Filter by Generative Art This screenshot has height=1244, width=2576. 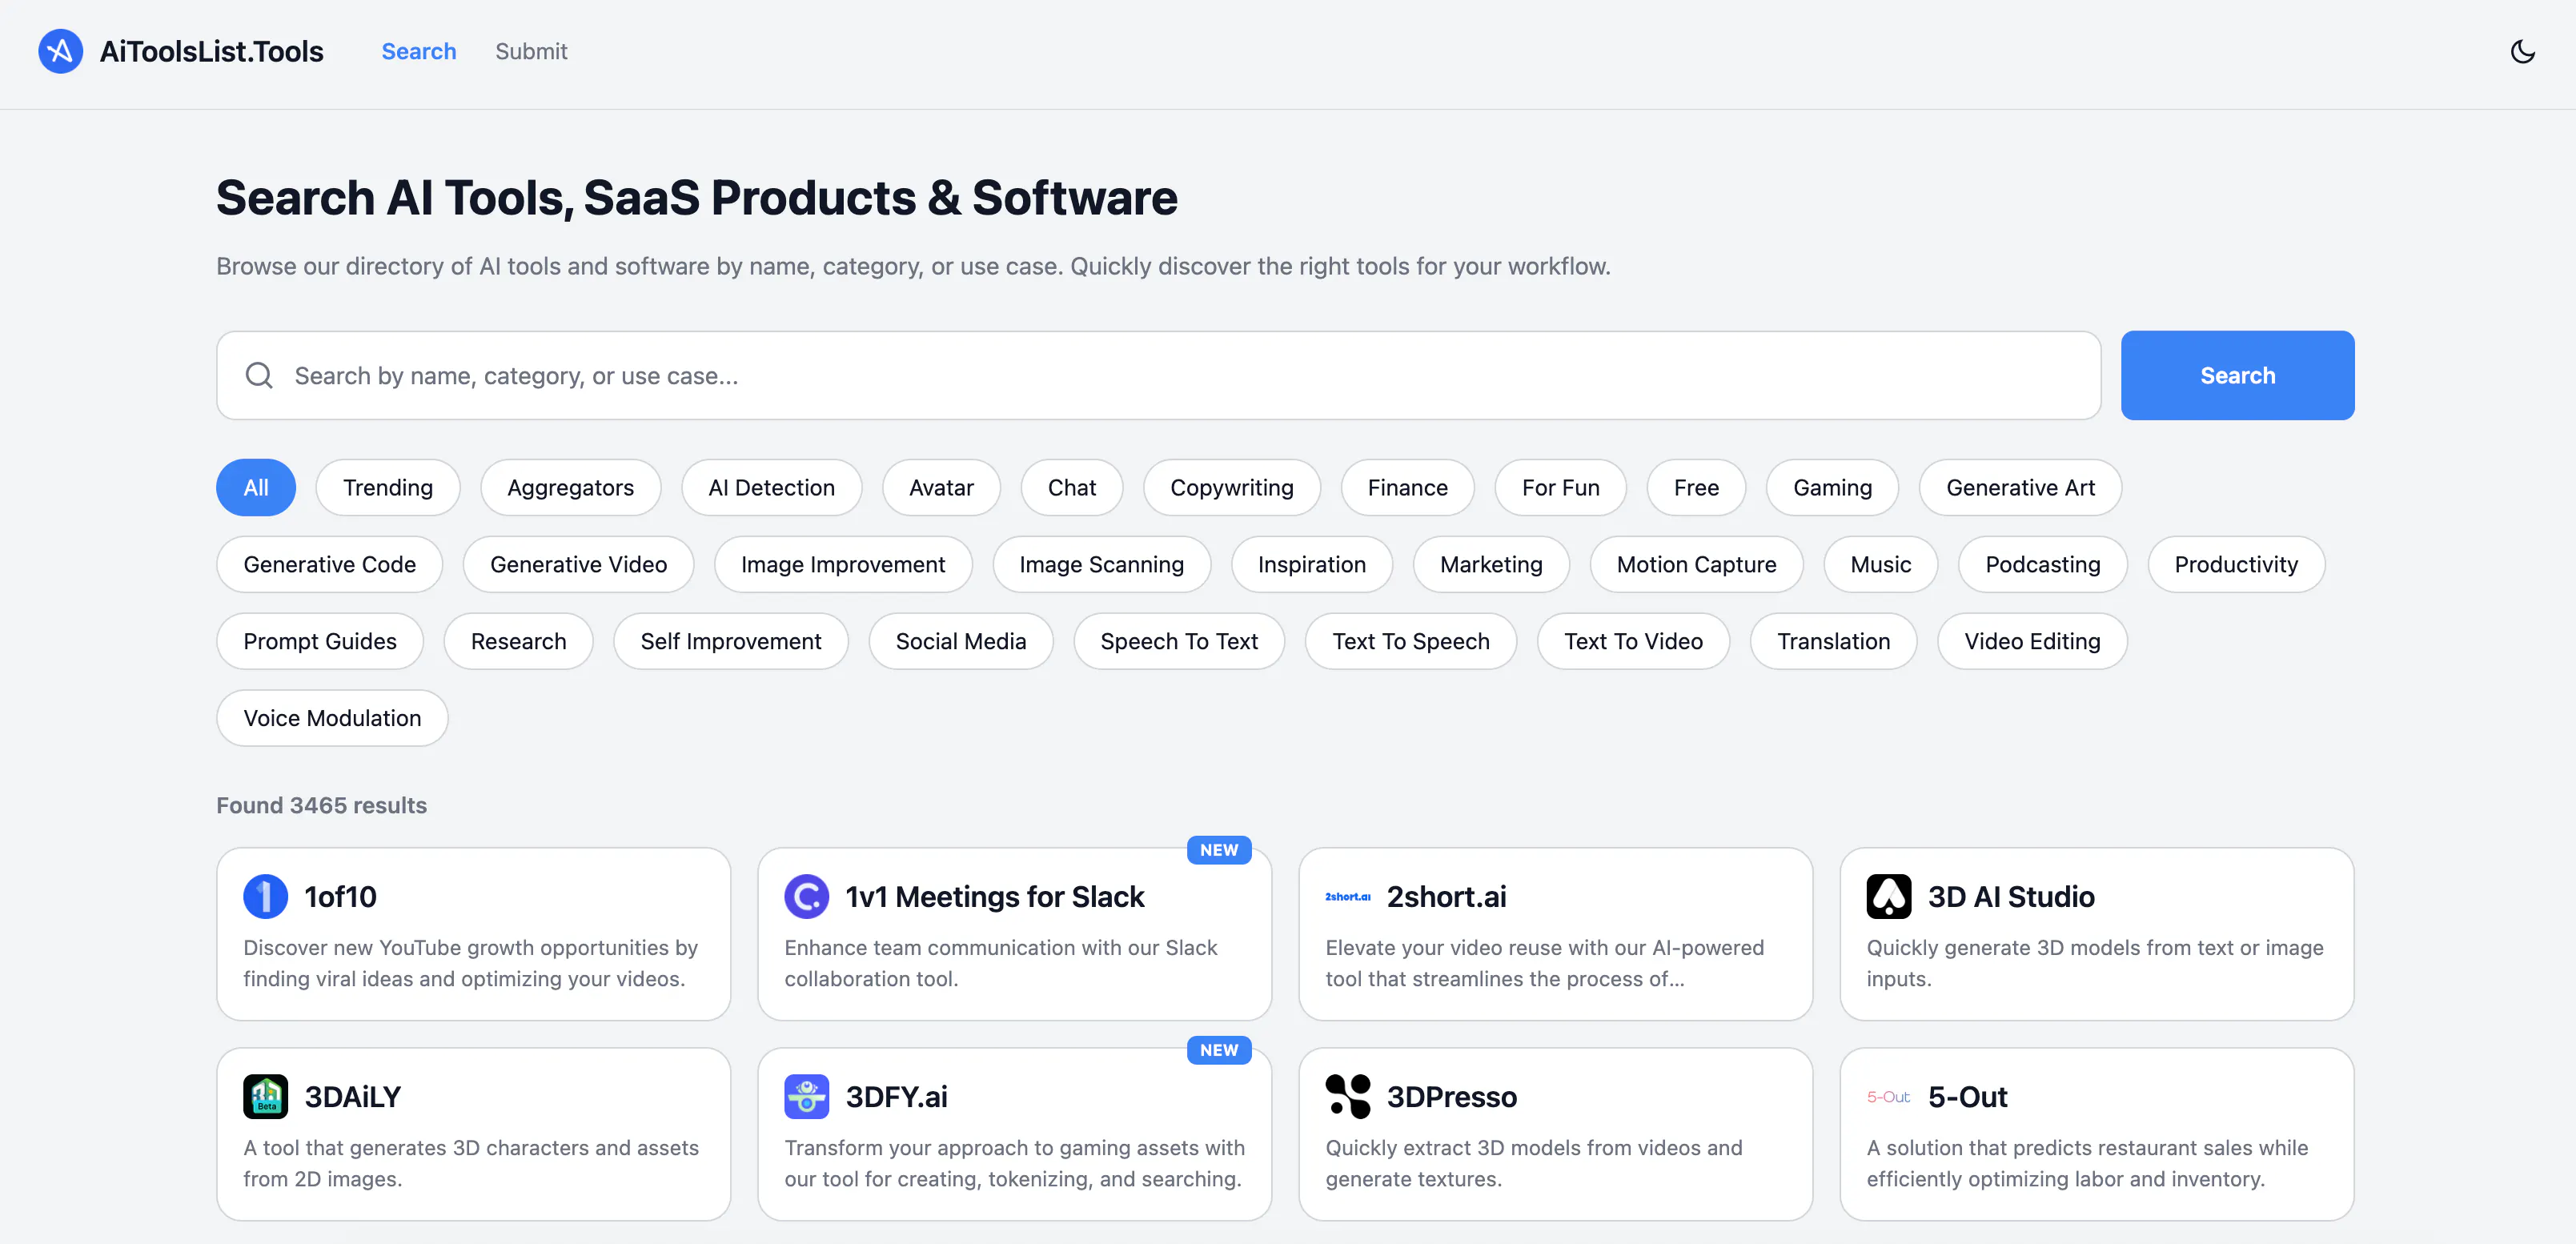tap(2020, 487)
